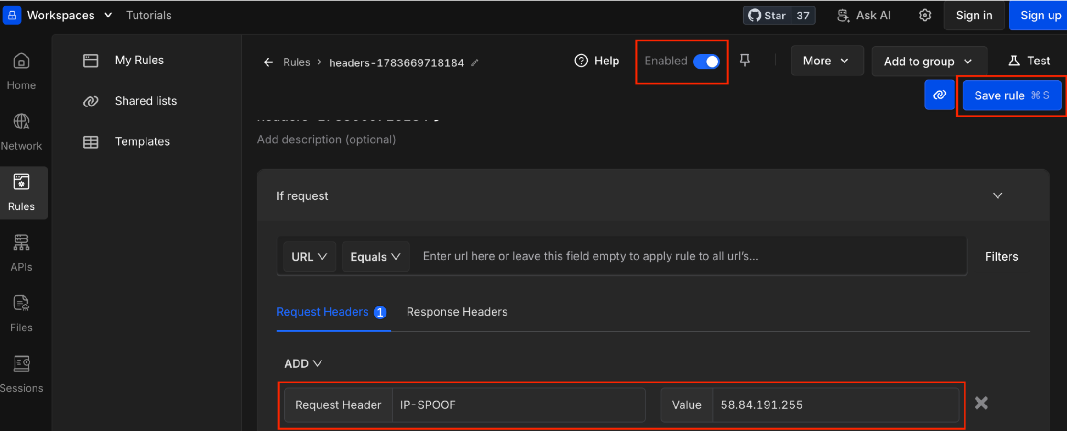Select Shared lists in the side panel

(146, 101)
